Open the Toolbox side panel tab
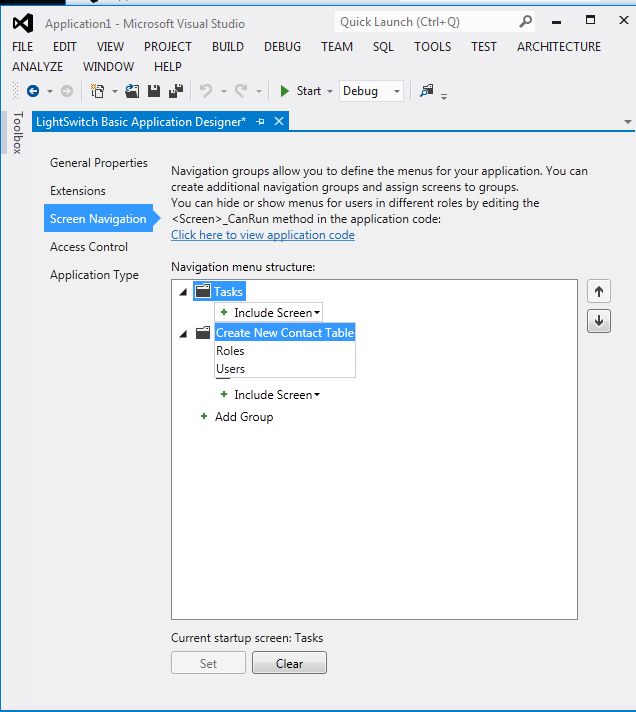 (17, 133)
